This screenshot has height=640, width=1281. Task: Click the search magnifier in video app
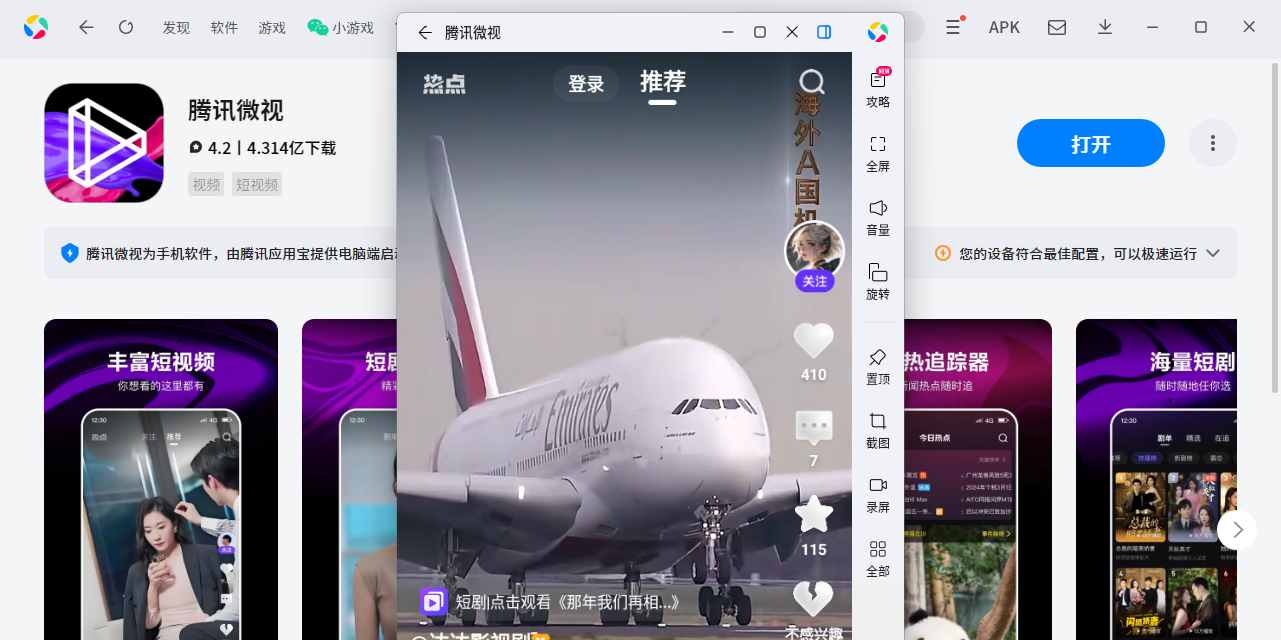tap(812, 82)
